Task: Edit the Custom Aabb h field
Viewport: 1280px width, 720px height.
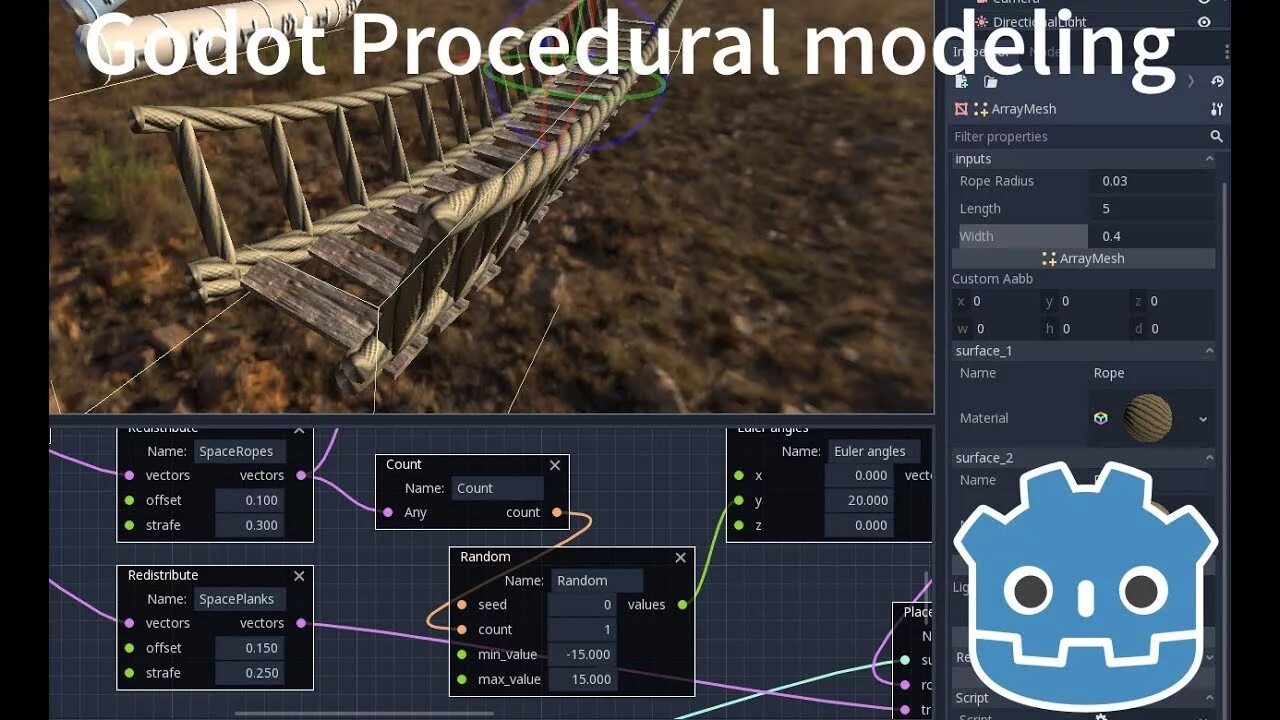Action: pos(1084,328)
